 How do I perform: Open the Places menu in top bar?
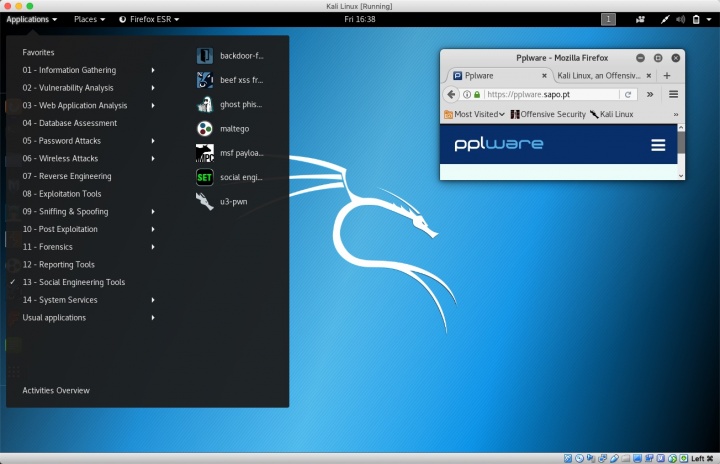89,19
